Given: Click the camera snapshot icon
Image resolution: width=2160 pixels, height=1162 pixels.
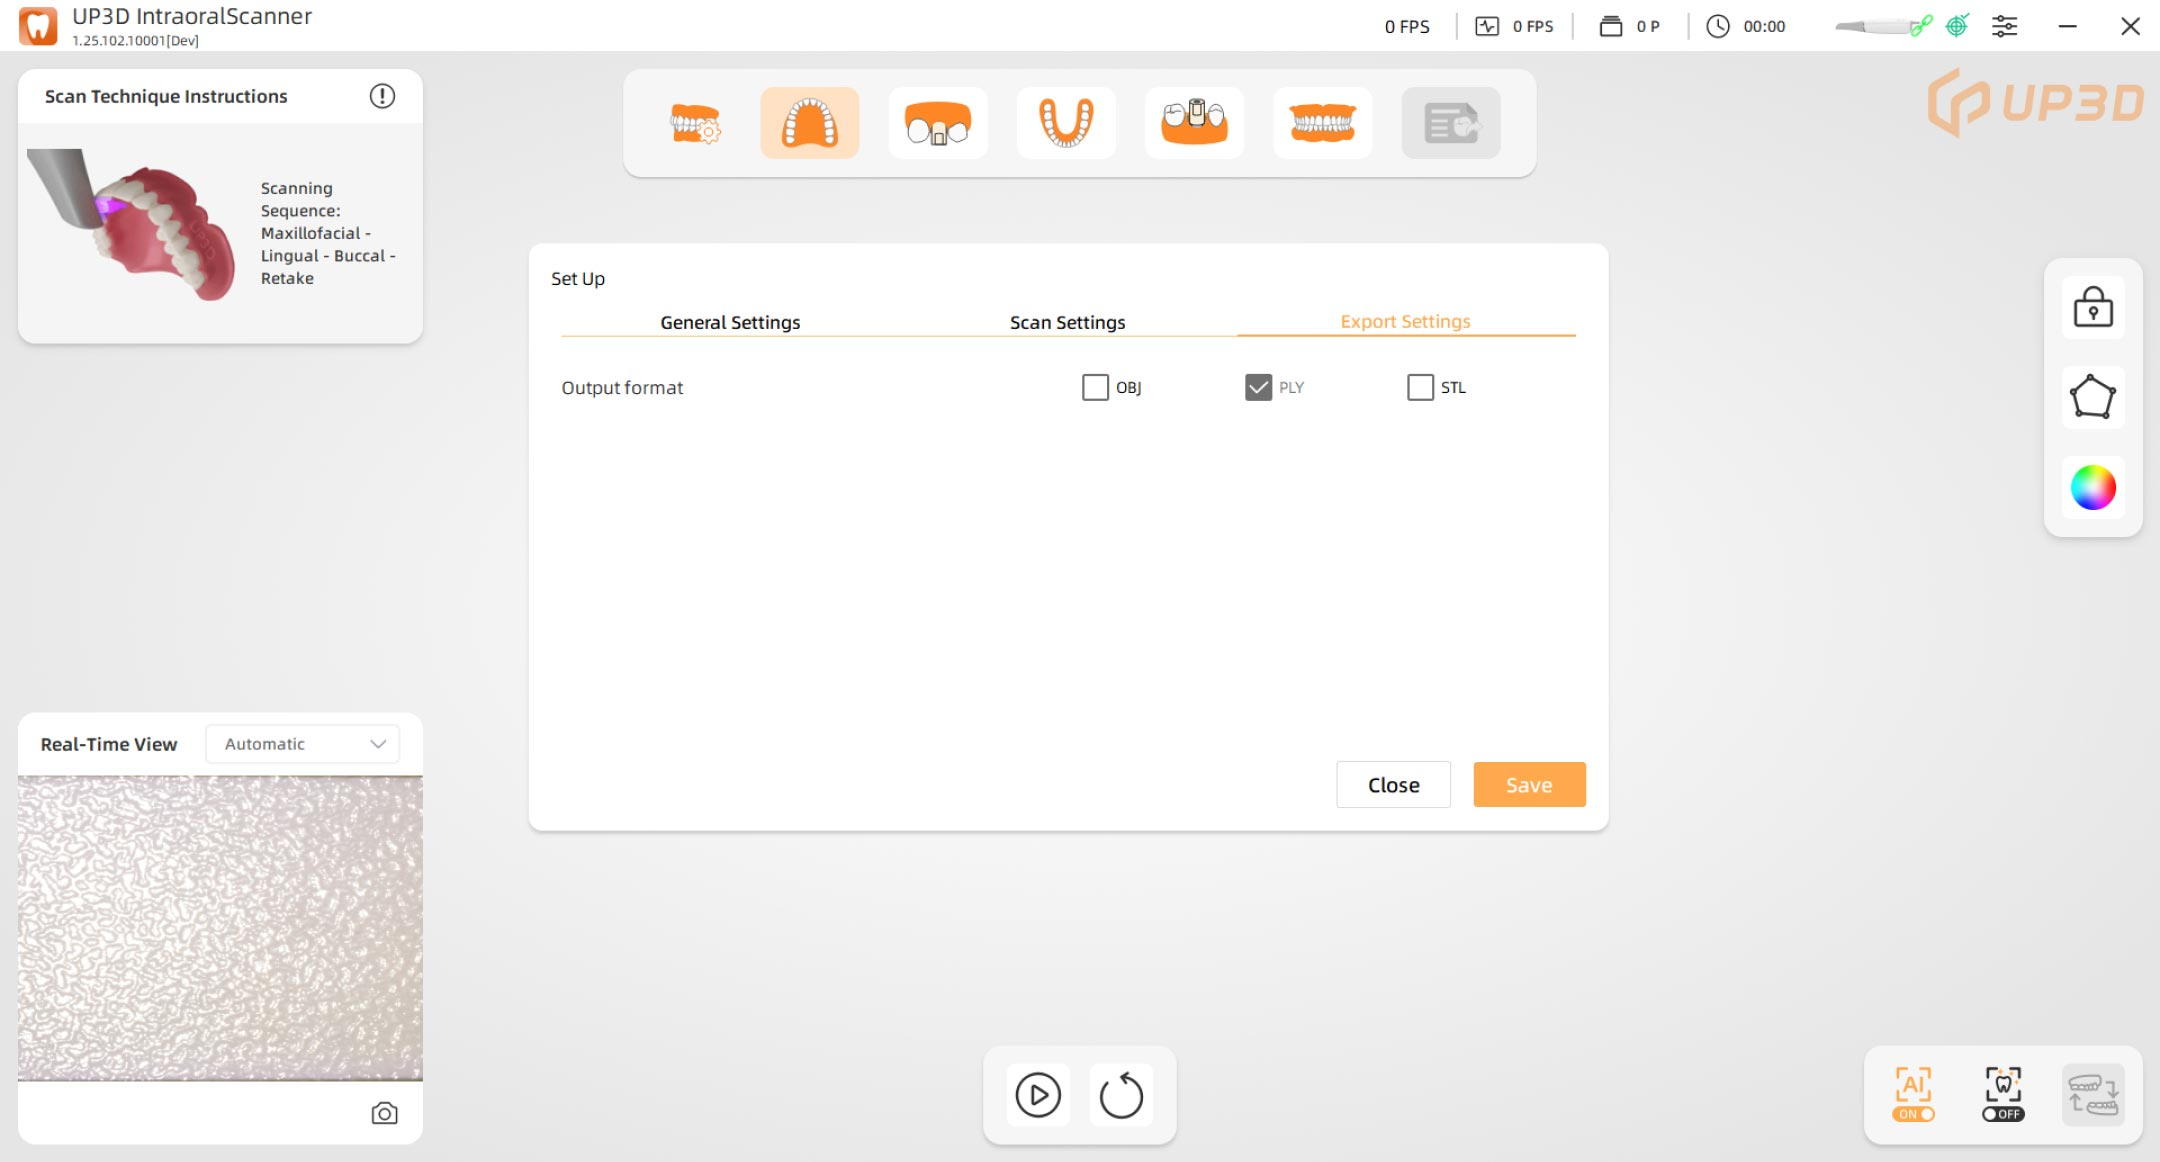Looking at the screenshot, I should click(384, 1113).
